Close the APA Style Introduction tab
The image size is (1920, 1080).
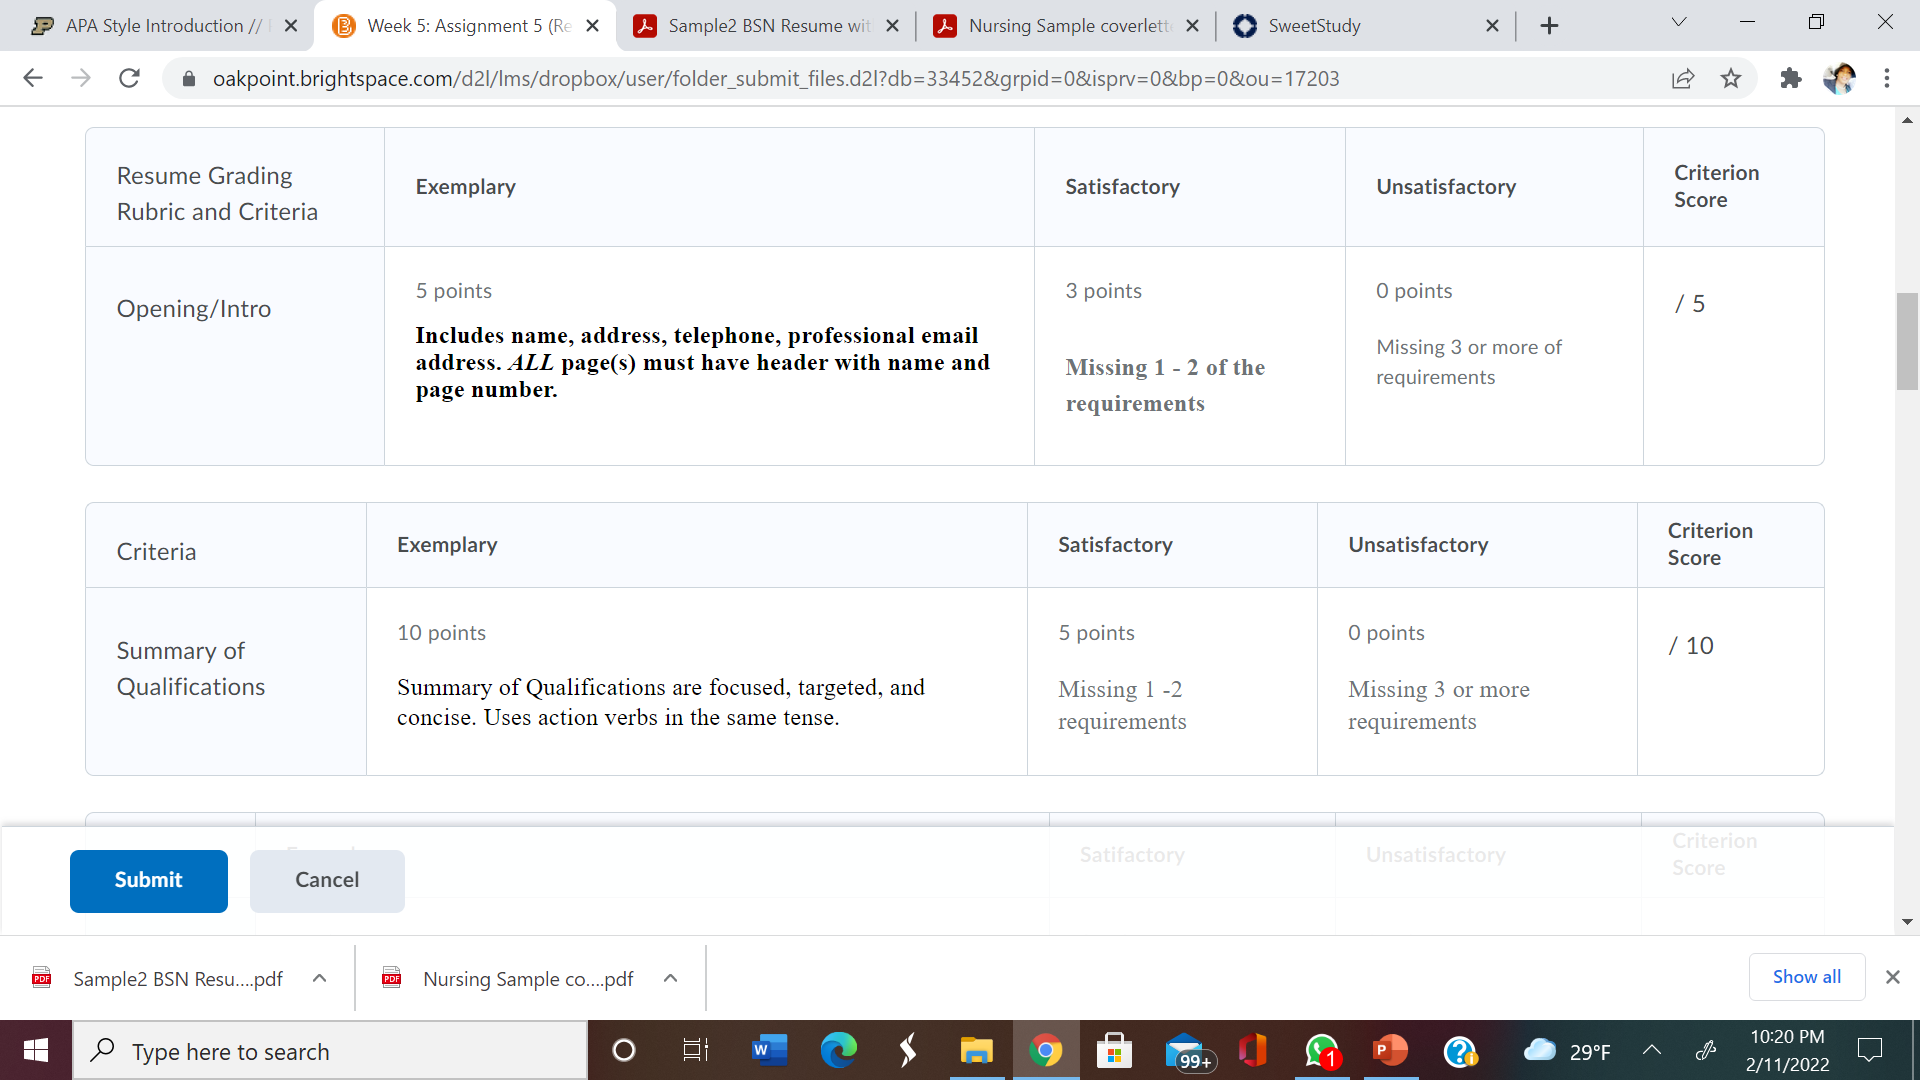(291, 26)
